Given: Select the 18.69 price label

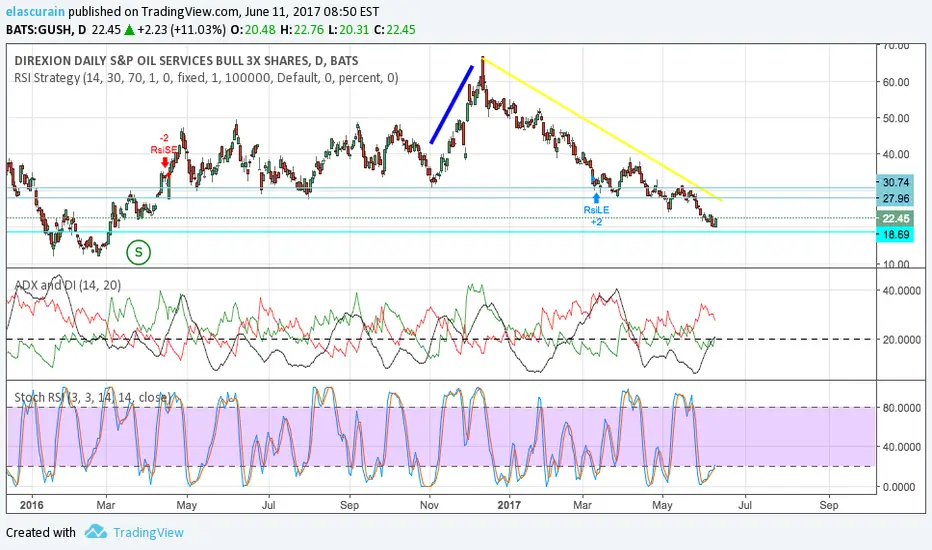Looking at the screenshot, I should click(x=895, y=234).
